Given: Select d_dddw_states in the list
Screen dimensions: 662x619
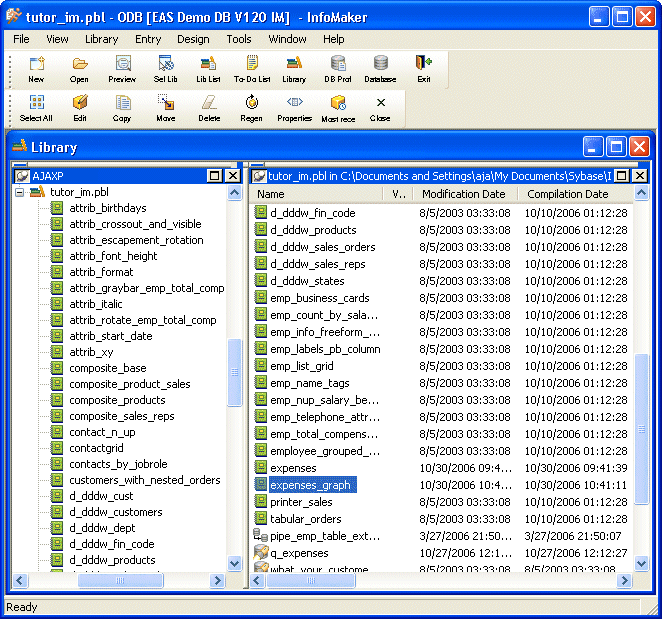Looking at the screenshot, I should [x=307, y=281].
